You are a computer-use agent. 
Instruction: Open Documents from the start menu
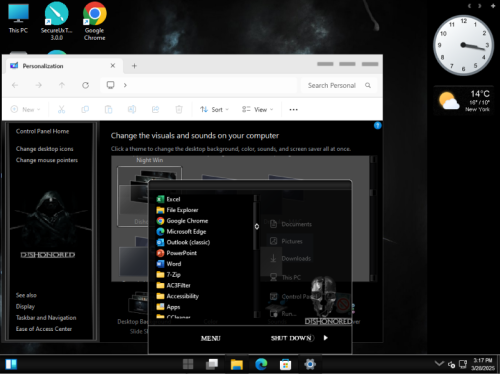click(x=291, y=224)
